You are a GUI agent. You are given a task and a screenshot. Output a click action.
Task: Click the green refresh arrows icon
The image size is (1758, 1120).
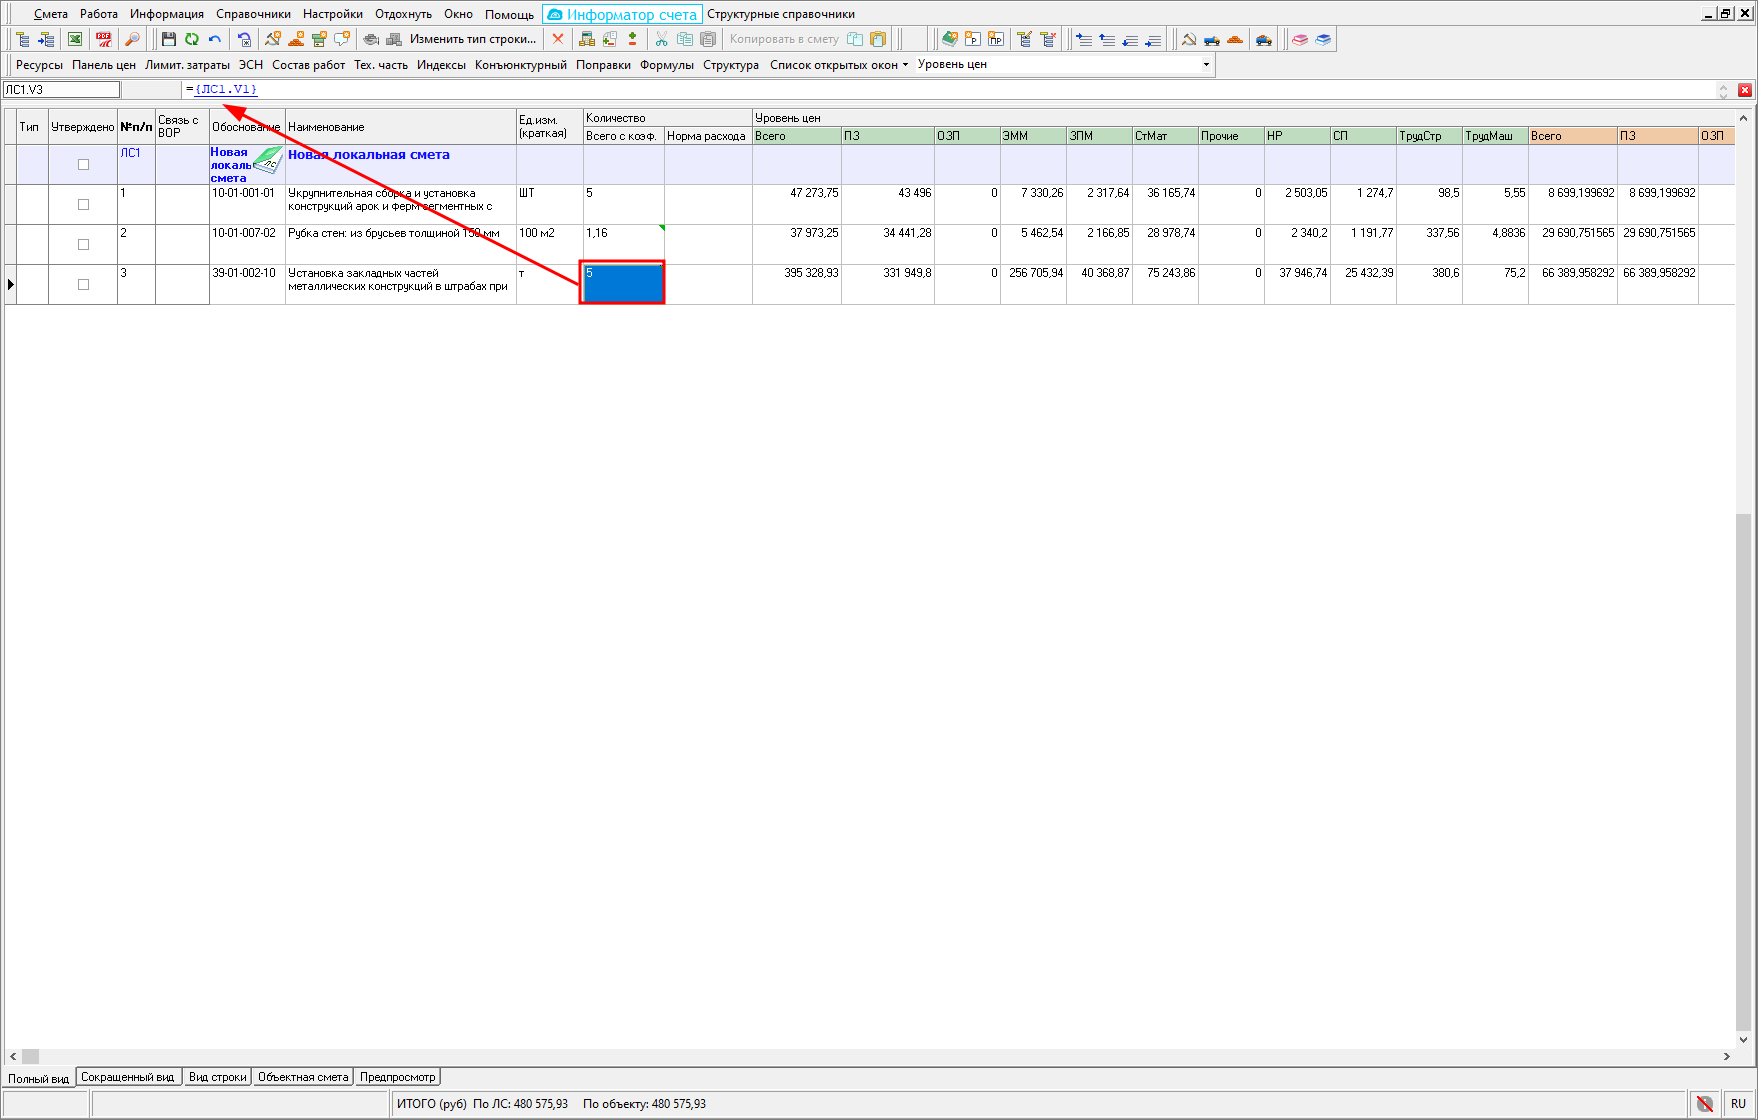coord(191,39)
